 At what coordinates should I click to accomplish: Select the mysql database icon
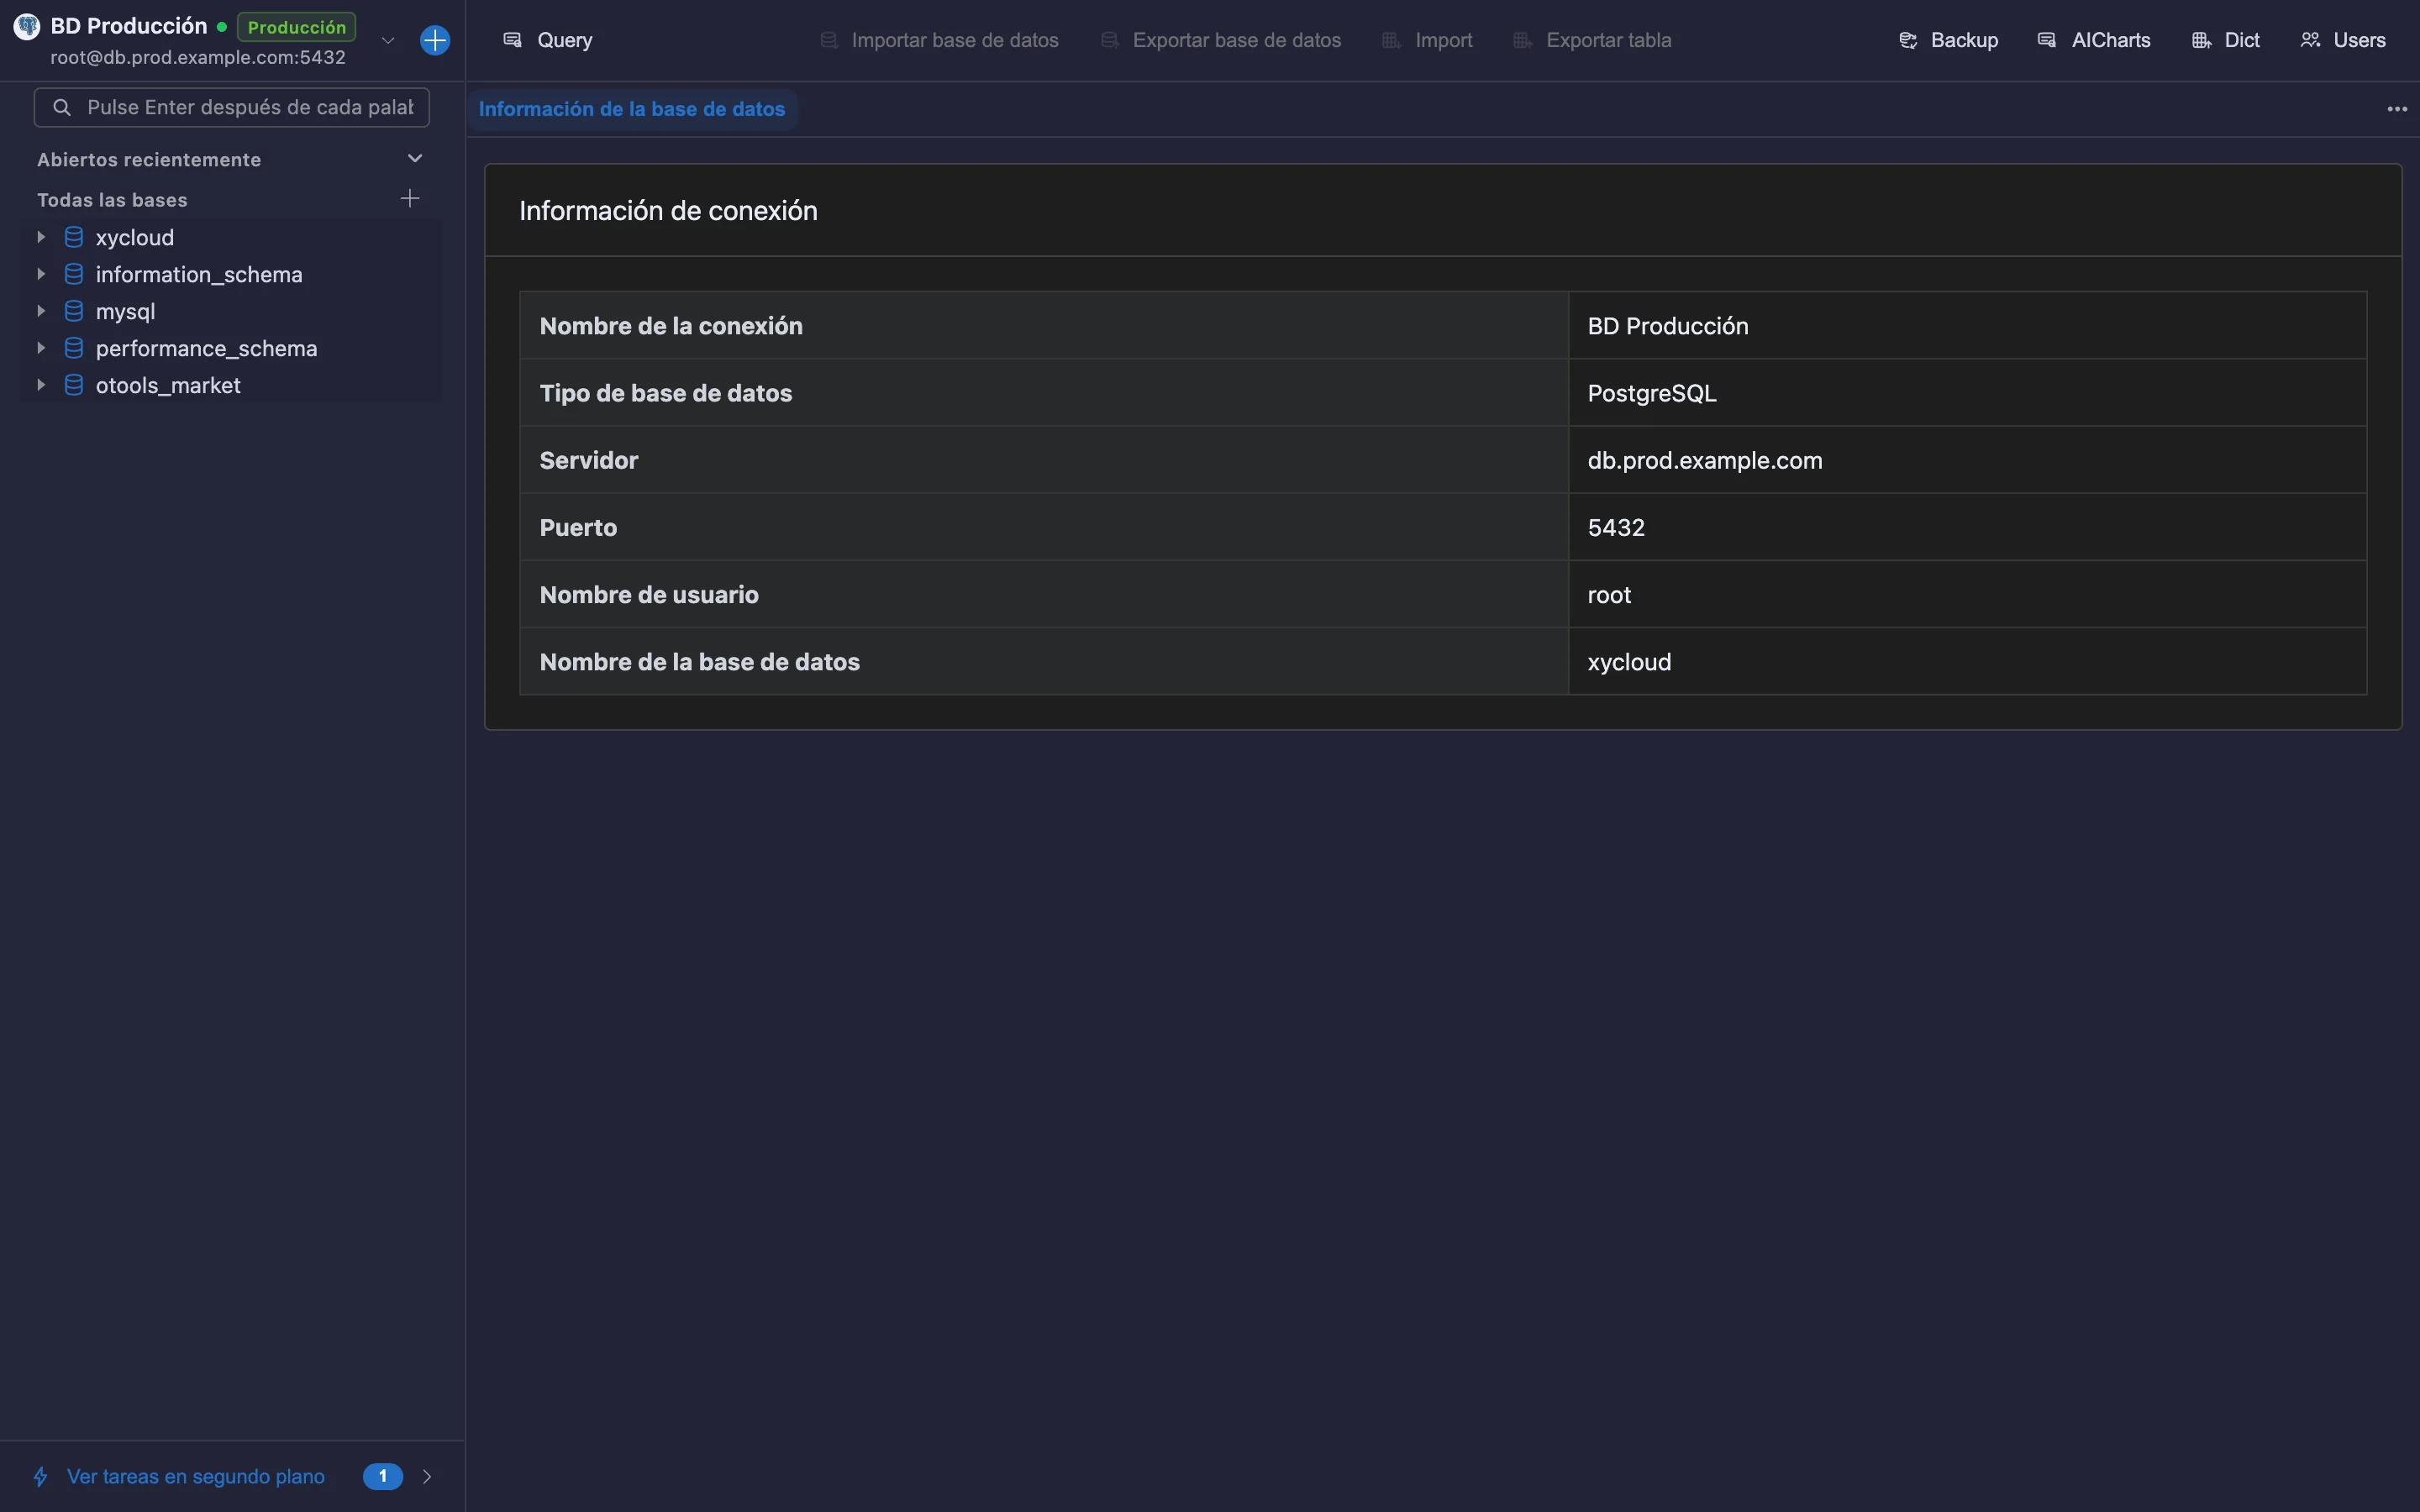tap(74, 311)
